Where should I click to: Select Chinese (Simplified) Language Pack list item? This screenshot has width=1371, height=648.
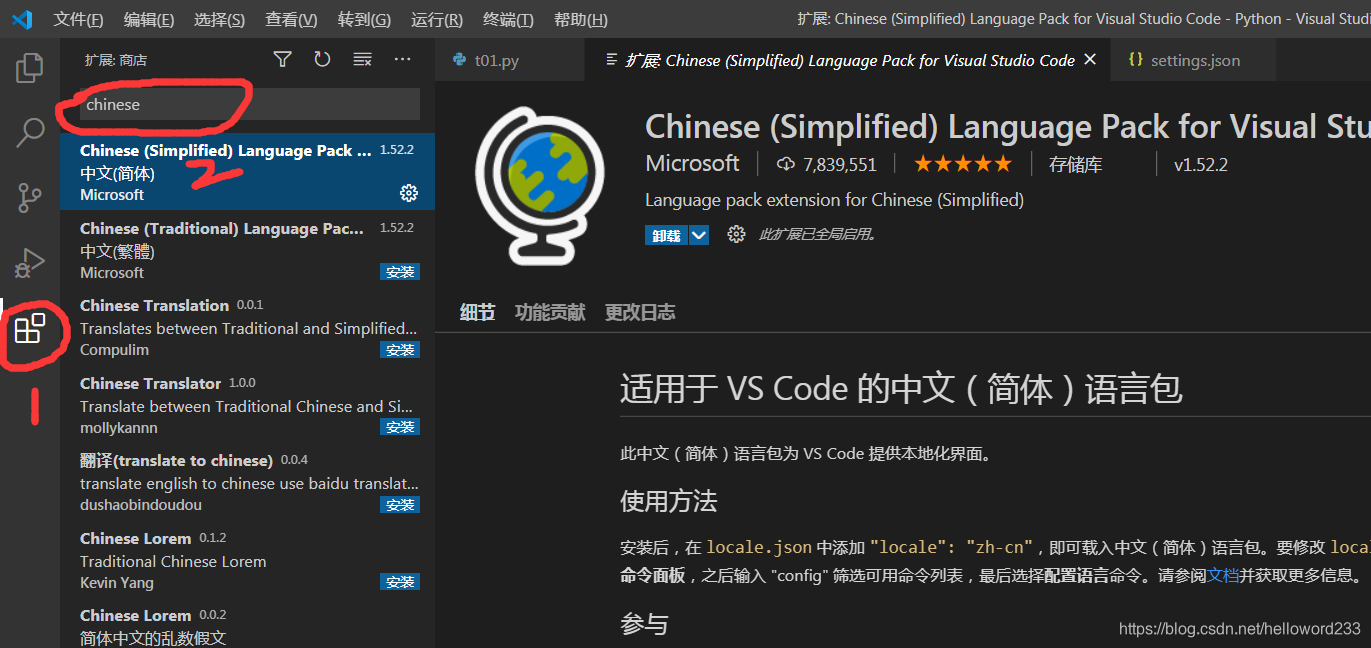coord(247,172)
